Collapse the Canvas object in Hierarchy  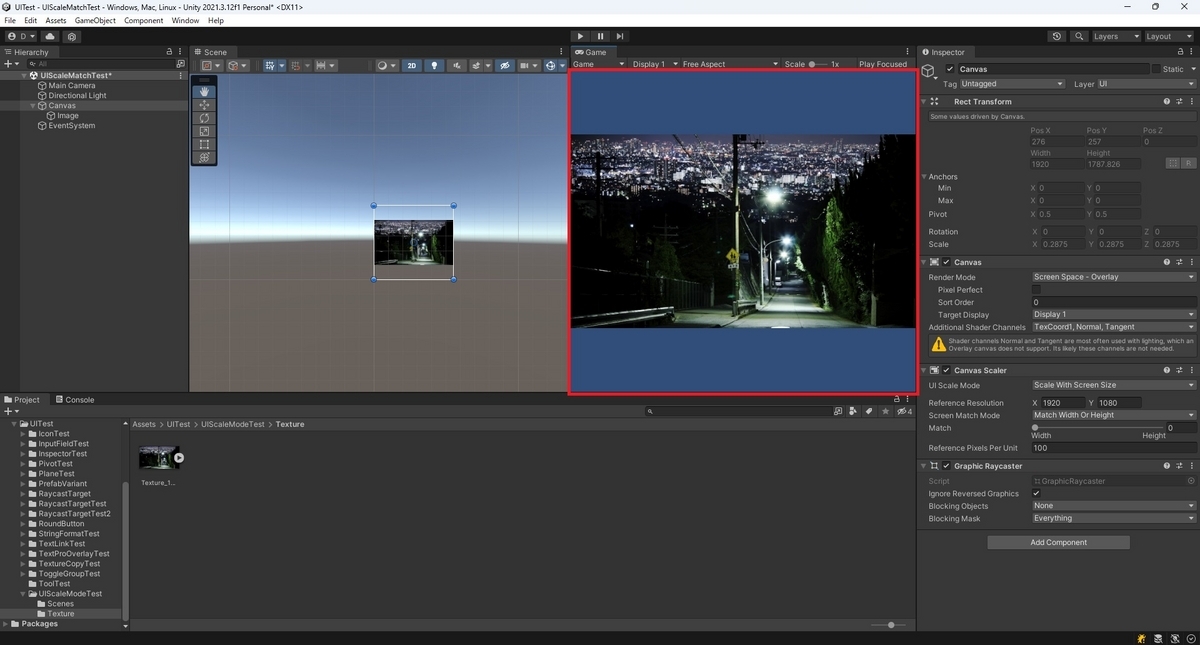[32, 106]
